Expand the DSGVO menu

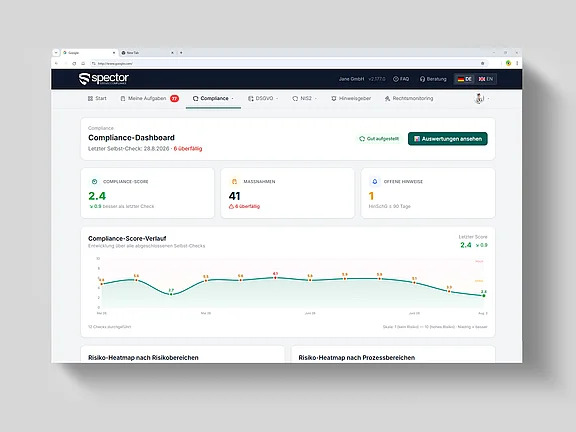[x=263, y=98]
